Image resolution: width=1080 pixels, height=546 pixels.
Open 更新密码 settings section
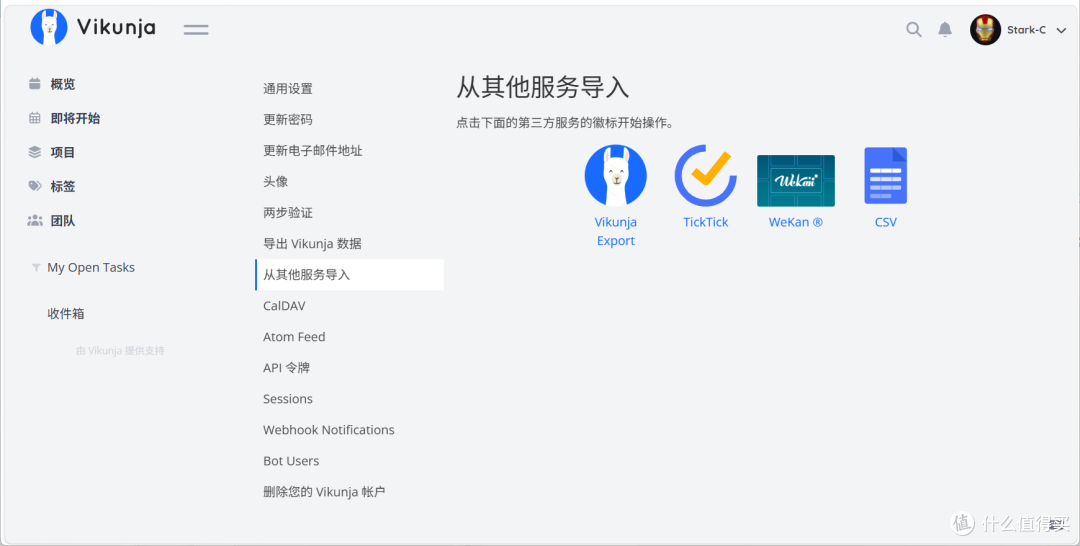click(x=349, y=120)
